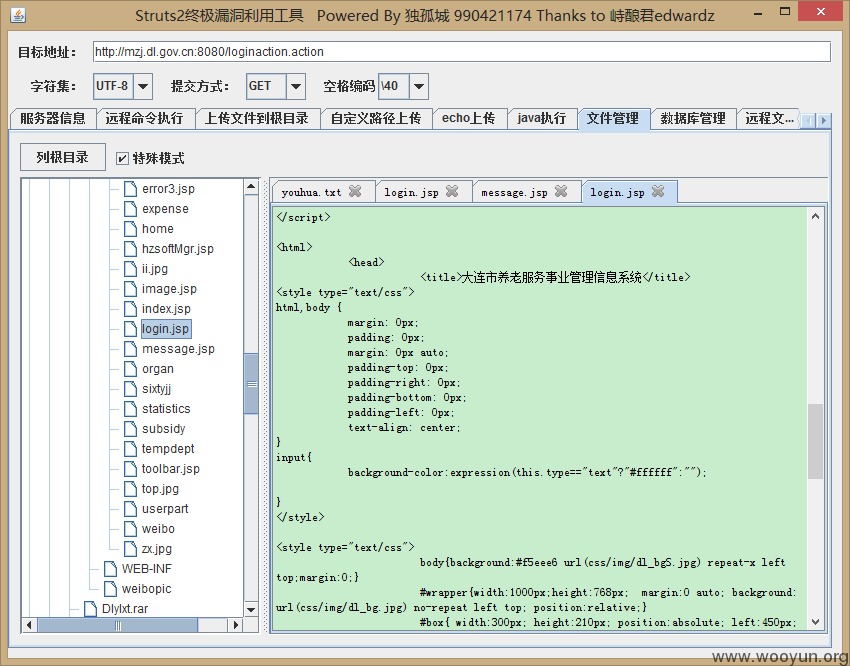
Task: Select the statistics entry in tree
Action: pos(166,409)
